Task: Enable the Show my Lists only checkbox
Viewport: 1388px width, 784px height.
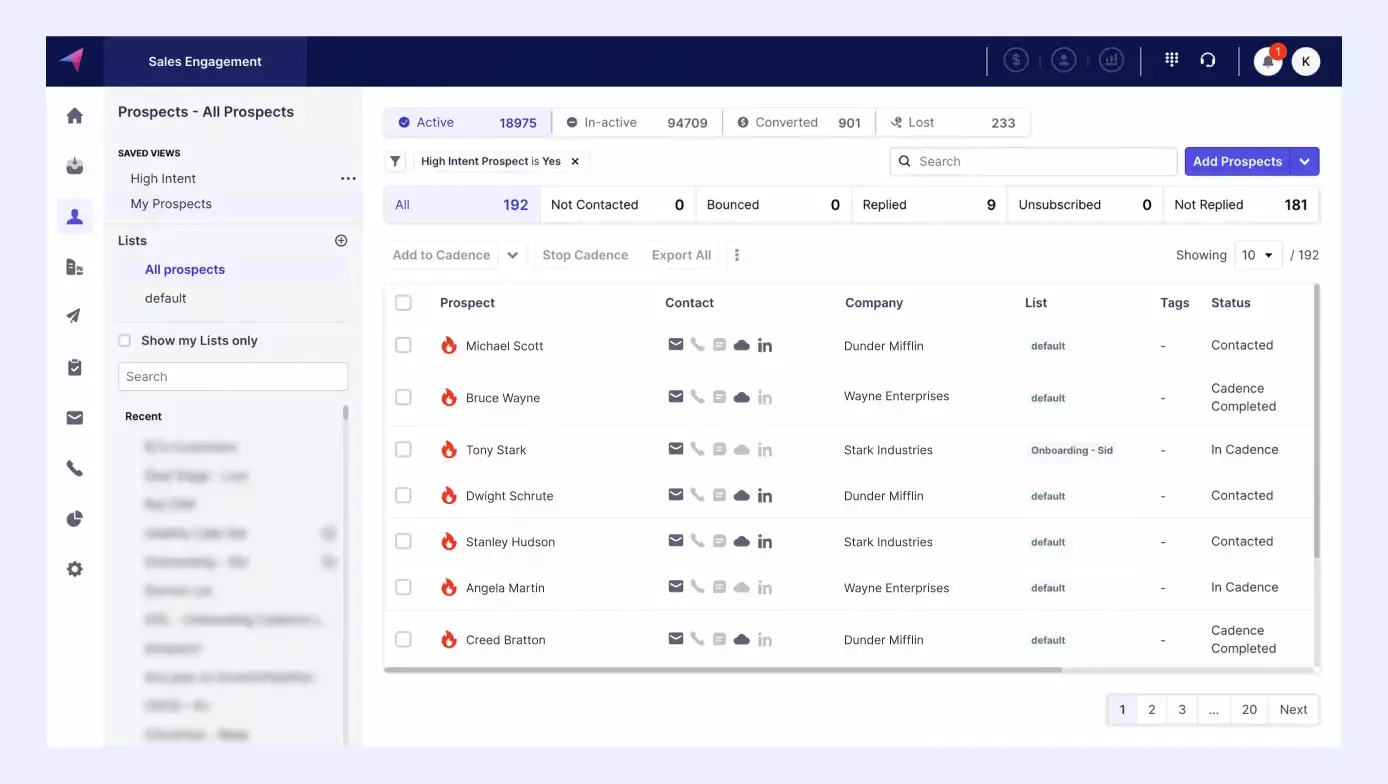Action: pyautogui.click(x=124, y=340)
